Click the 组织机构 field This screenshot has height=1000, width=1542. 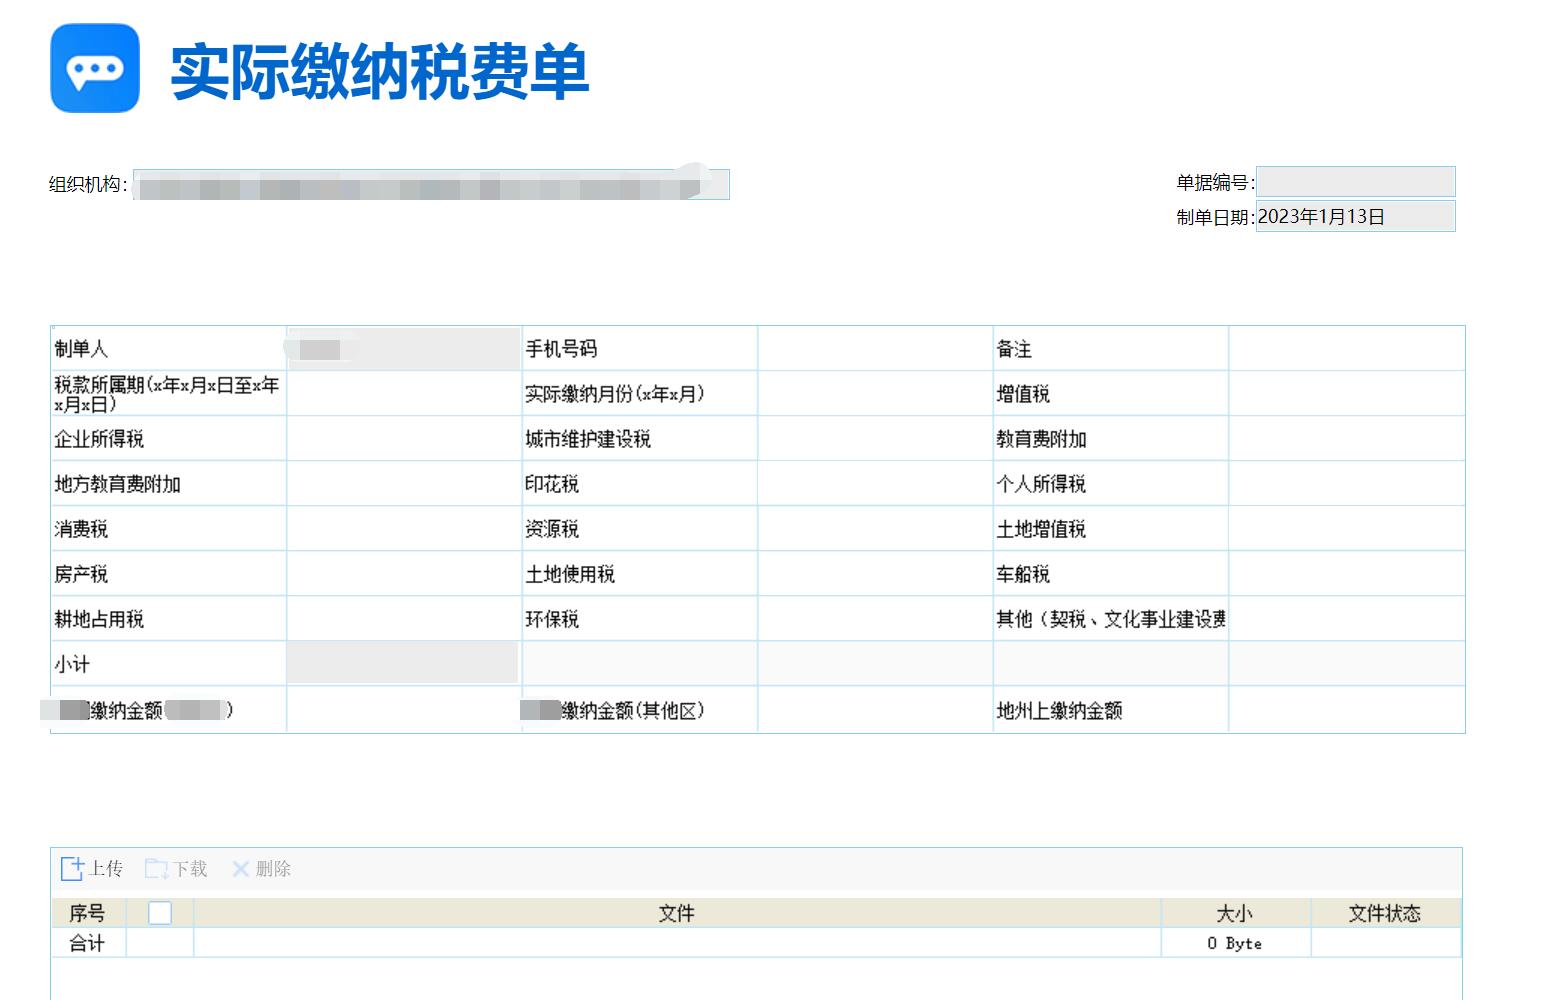(430, 185)
